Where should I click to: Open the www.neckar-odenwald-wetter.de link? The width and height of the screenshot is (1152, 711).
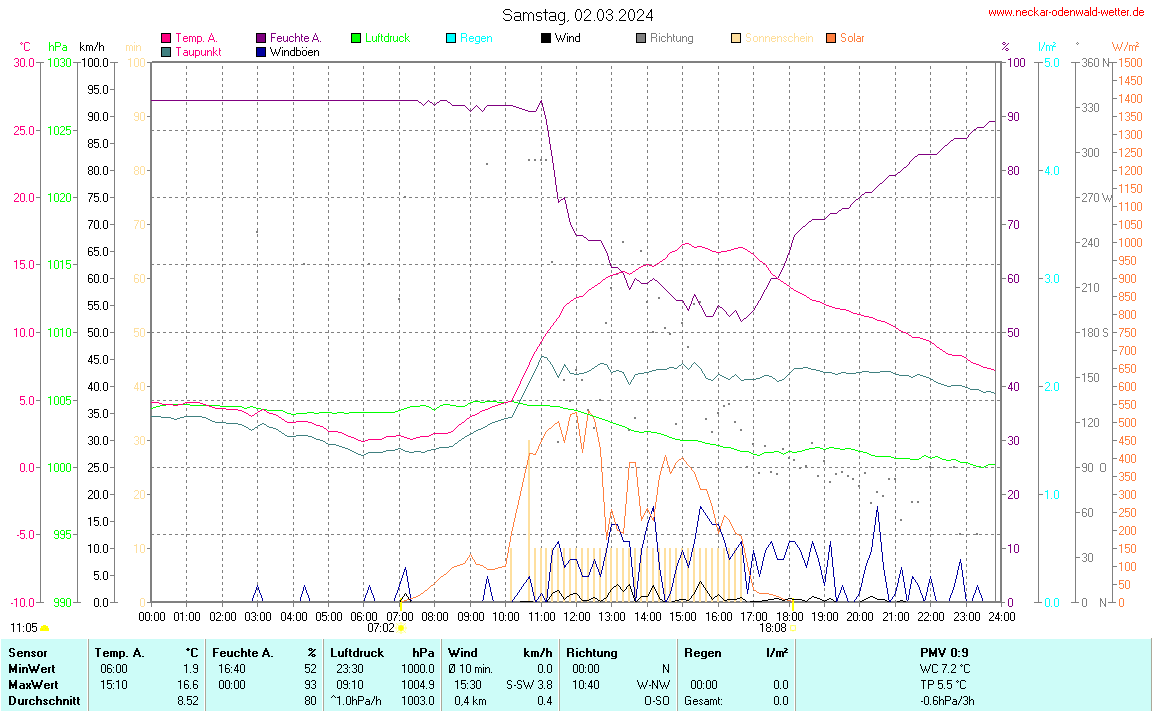[x=1066, y=12]
